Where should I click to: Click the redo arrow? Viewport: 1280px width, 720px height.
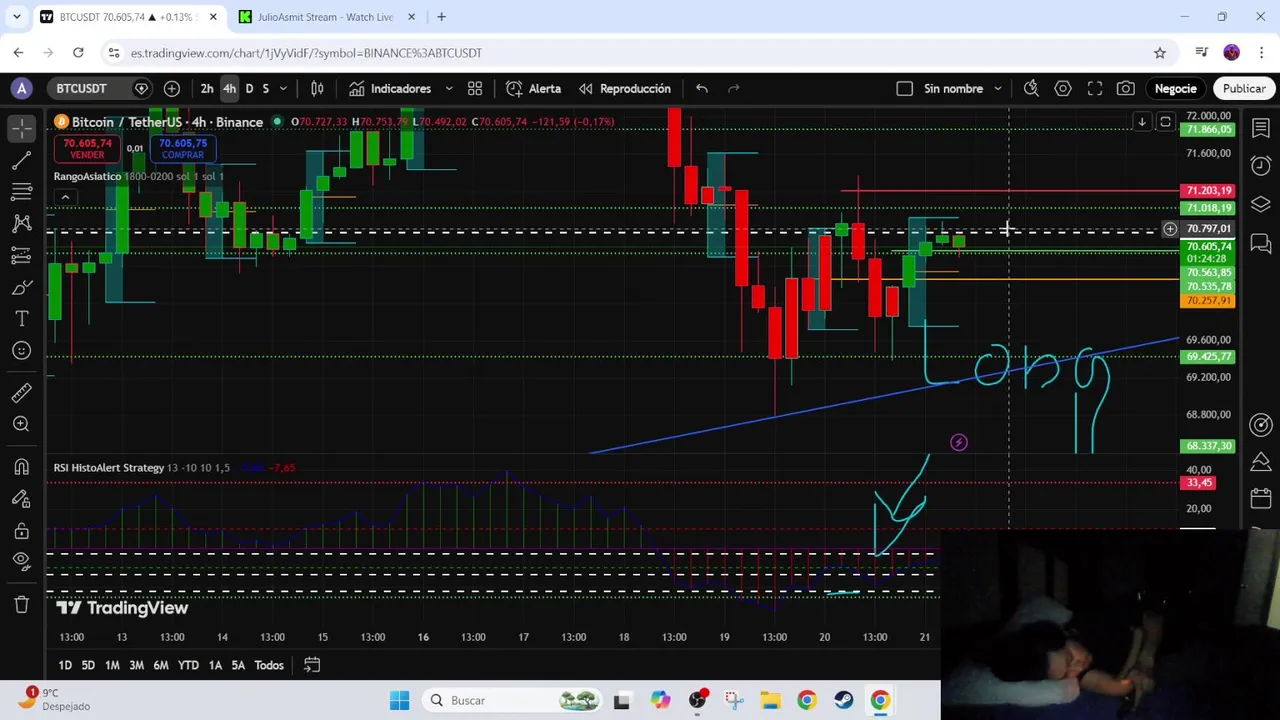[x=734, y=89]
